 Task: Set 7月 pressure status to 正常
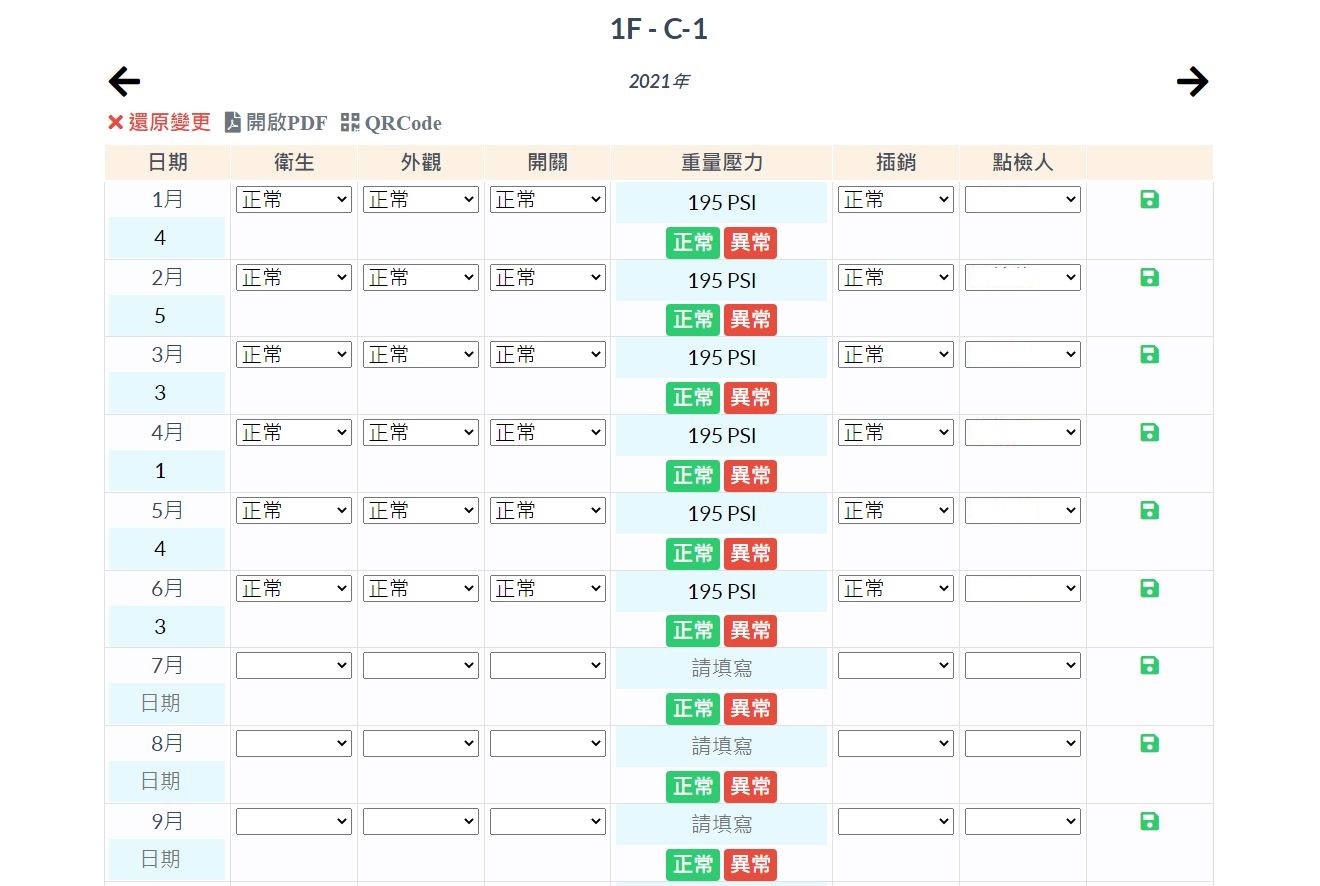692,709
